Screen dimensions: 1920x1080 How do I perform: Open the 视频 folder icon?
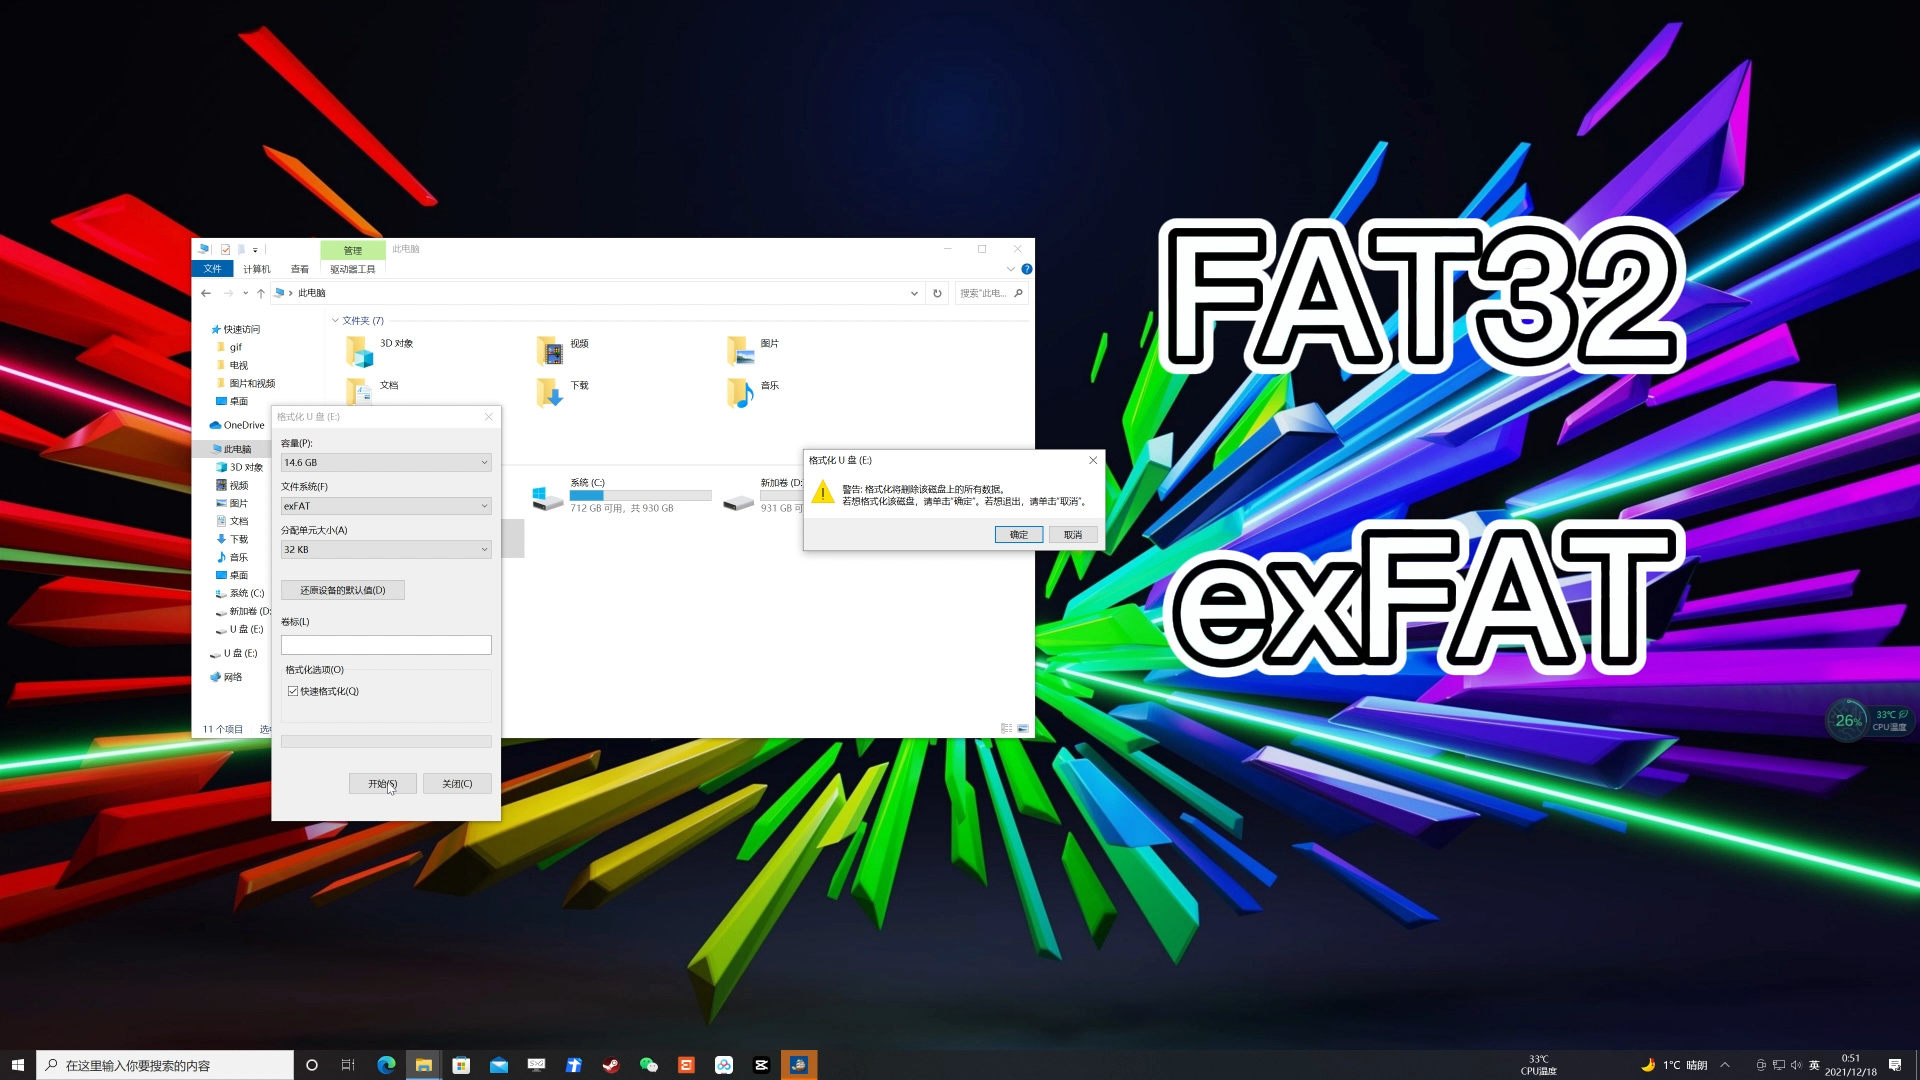point(549,351)
